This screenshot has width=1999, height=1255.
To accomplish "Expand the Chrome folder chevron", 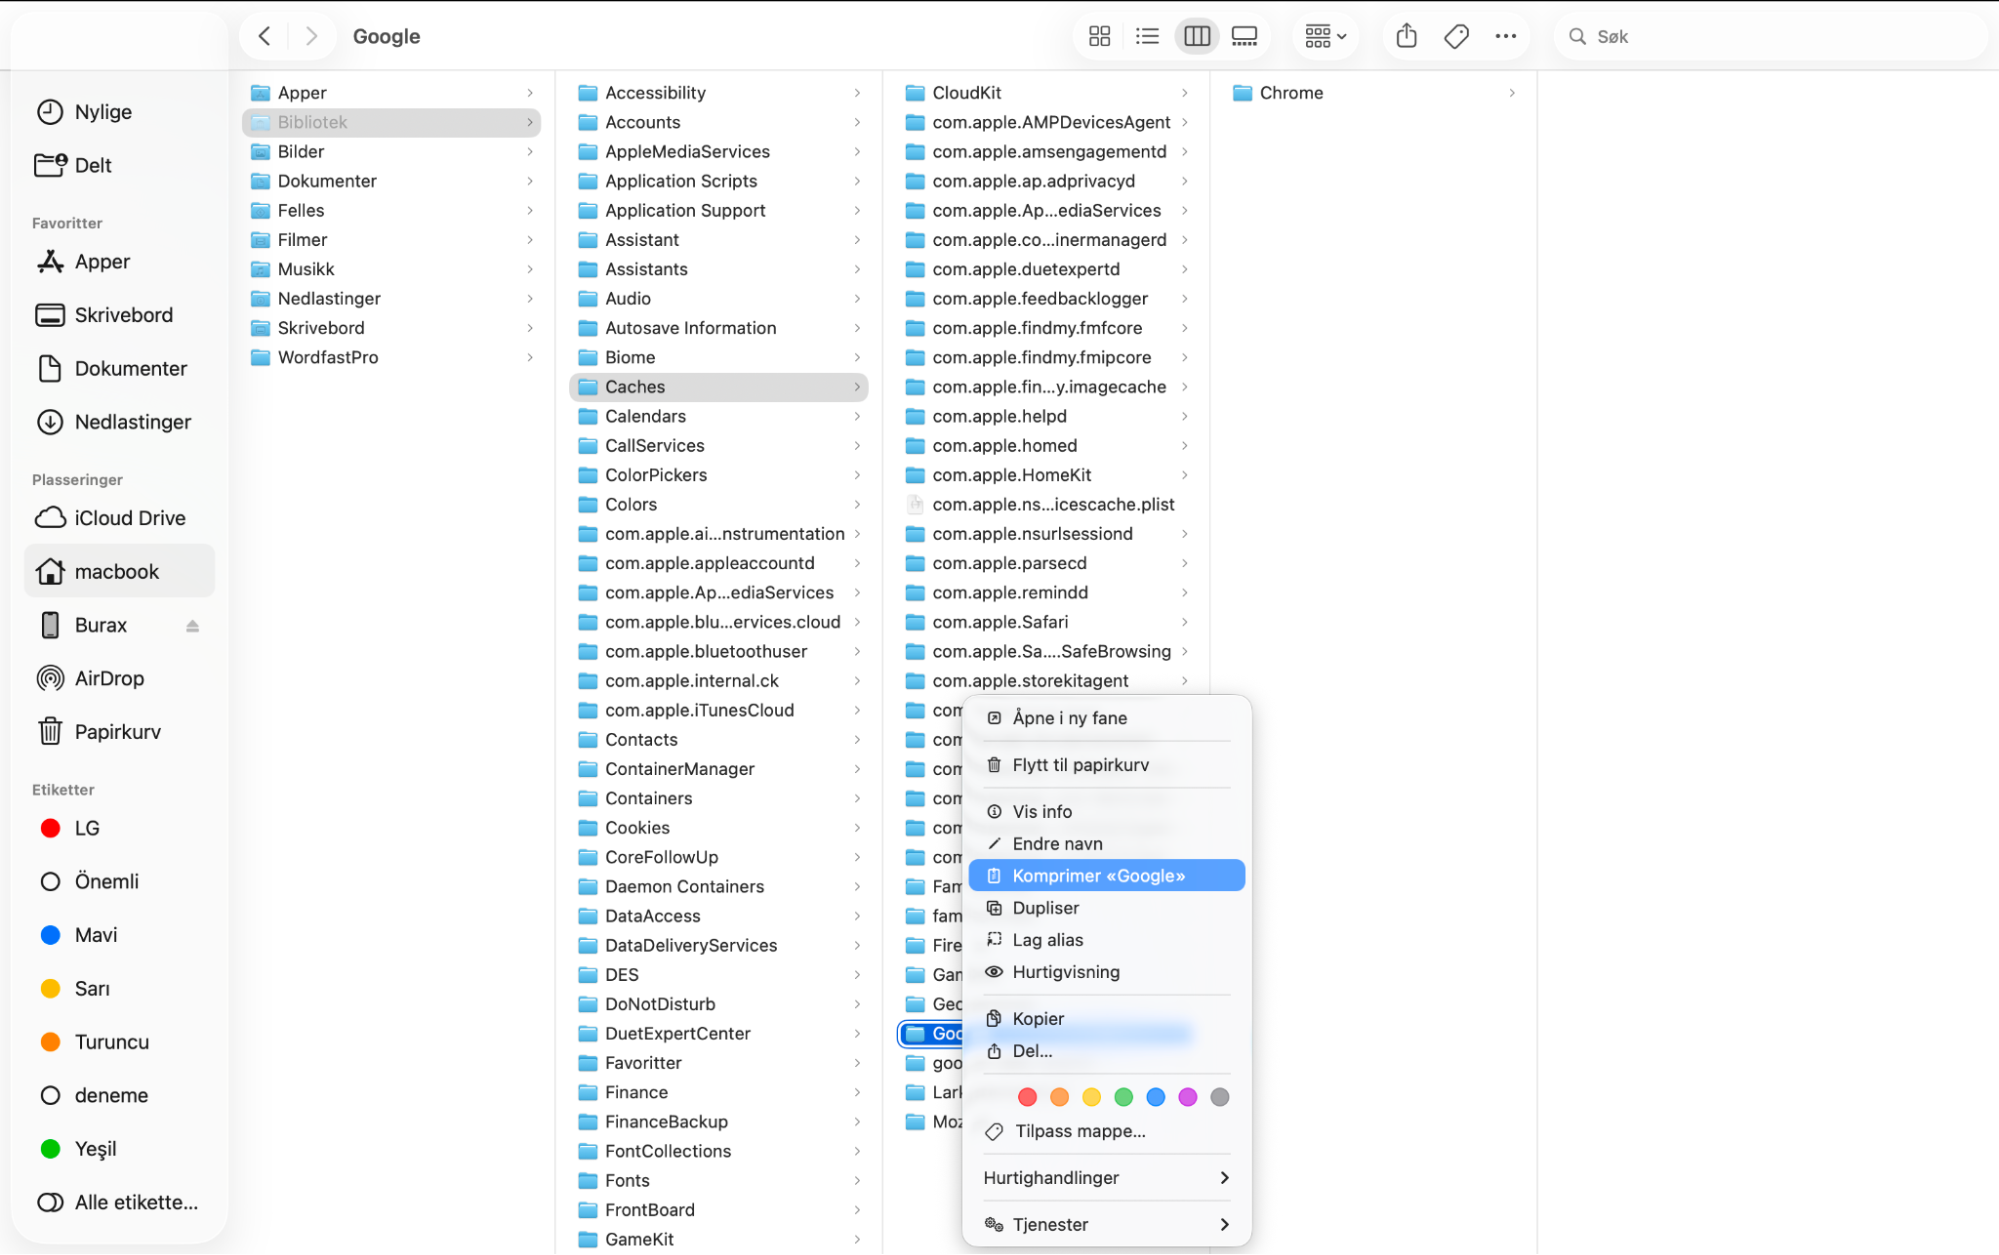I will click(x=1511, y=93).
